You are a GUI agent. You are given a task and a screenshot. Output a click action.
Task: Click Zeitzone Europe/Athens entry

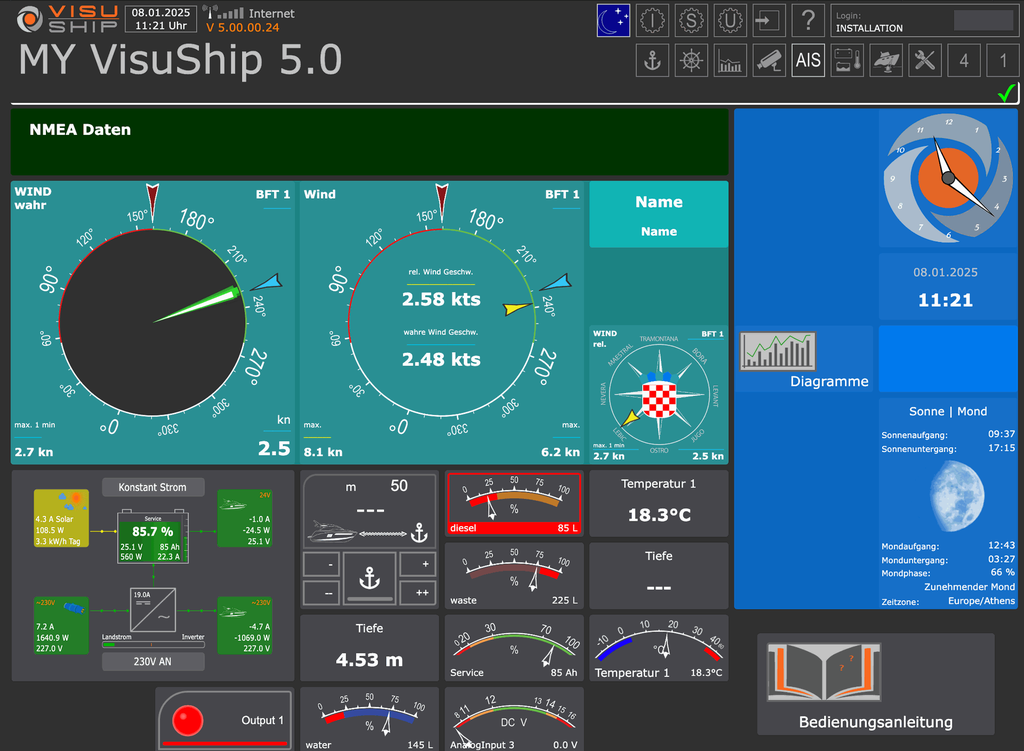pyautogui.click(x=948, y=601)
